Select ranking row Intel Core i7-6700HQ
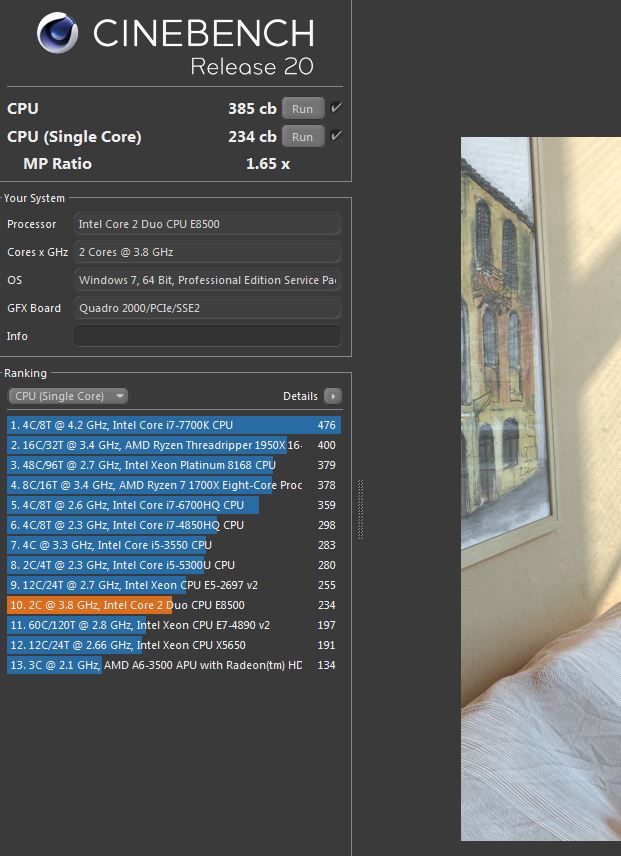Viewport: 621px width, 856px height. 174,505
